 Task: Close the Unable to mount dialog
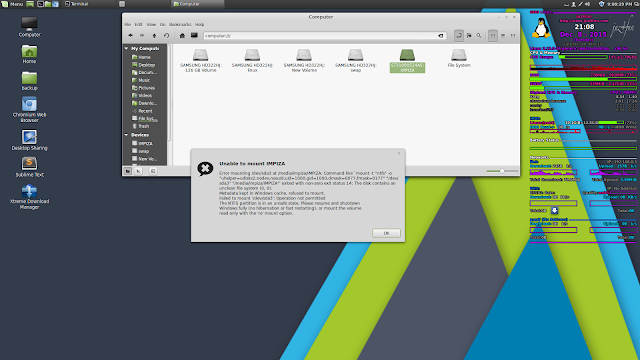(x=399, y=153)
